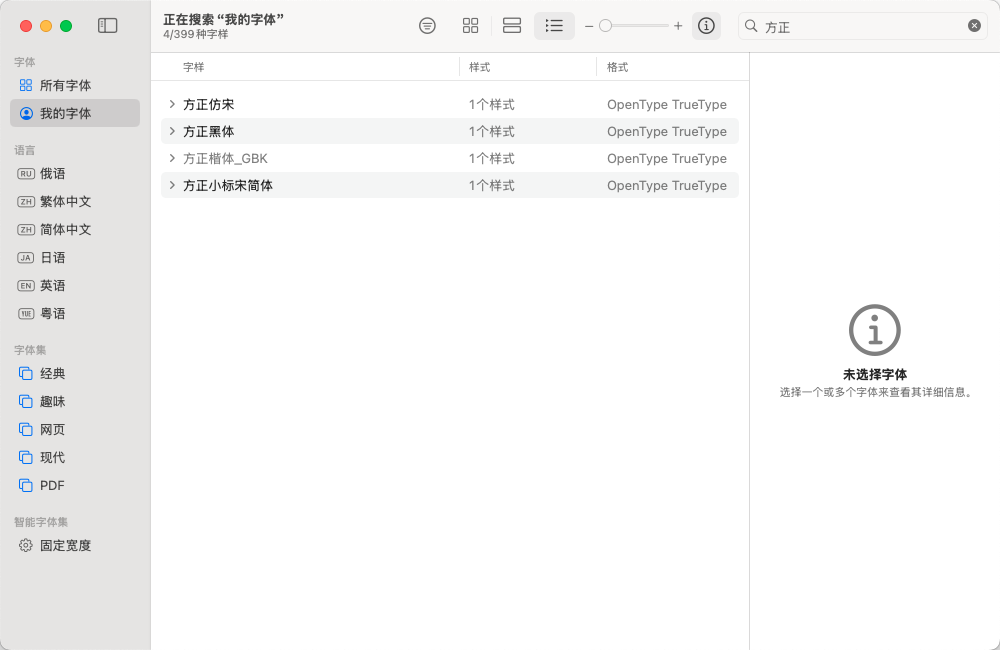Open the filter options circle icon
Screen dimensions: 1000x650
(x=427, y=26)
